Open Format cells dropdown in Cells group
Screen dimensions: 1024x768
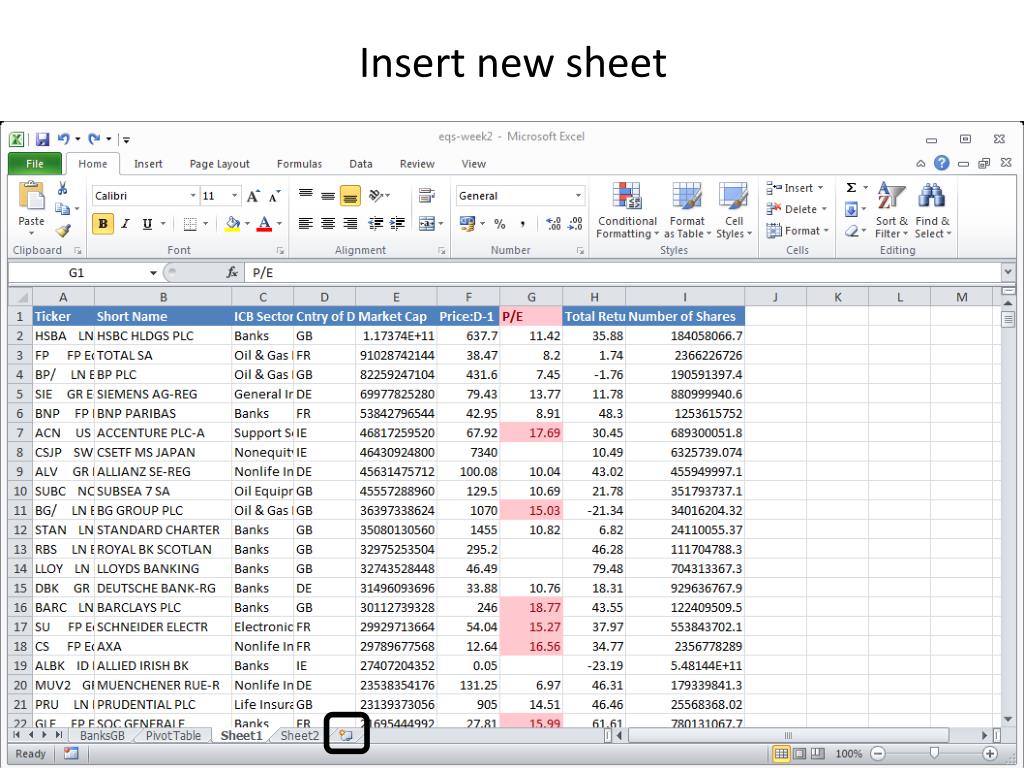click(x=797, y=231)
